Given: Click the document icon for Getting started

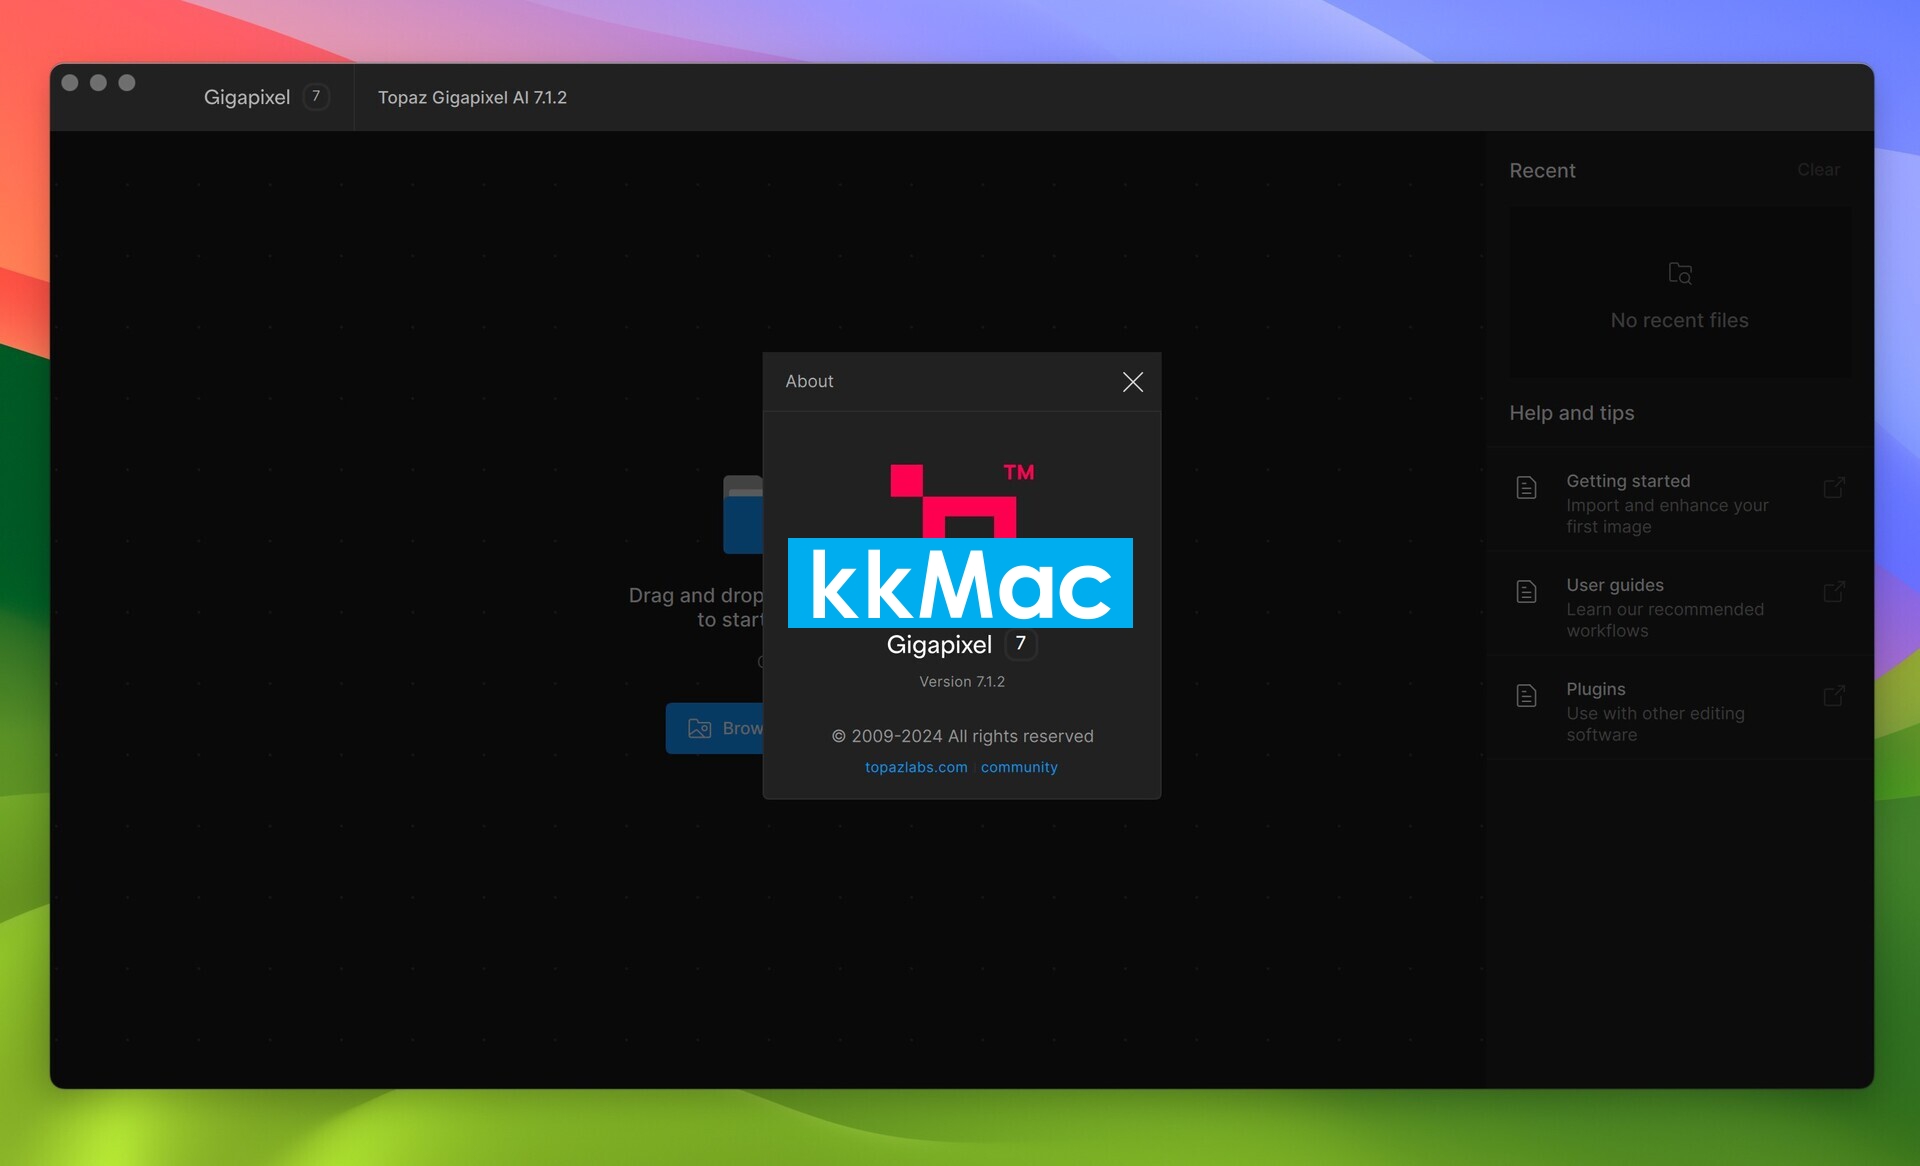Looking at the screenshot, I should pyautogui.click(x=1526, y=488).
